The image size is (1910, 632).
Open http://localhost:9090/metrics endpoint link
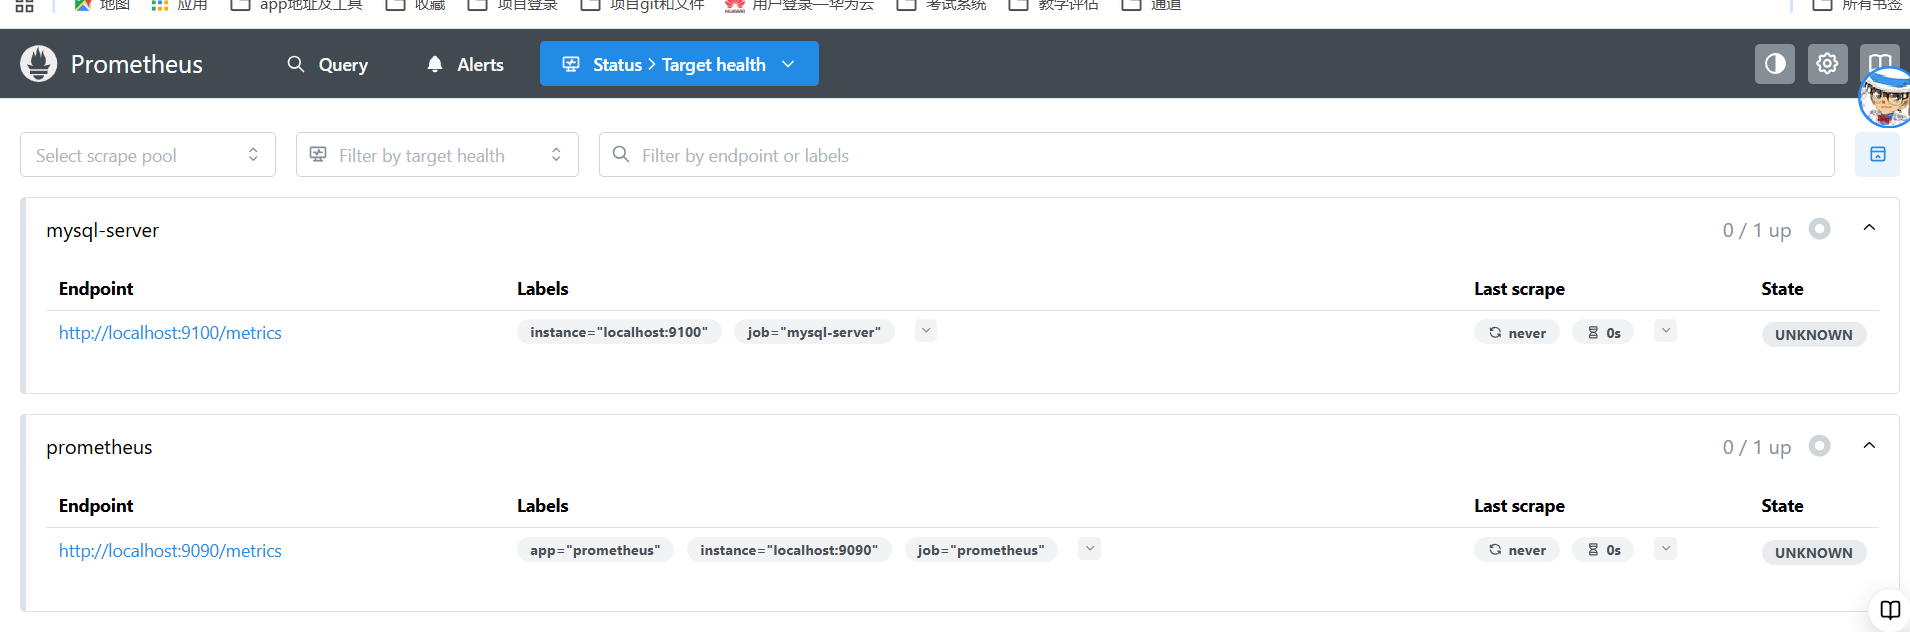(x=170, y=551)
